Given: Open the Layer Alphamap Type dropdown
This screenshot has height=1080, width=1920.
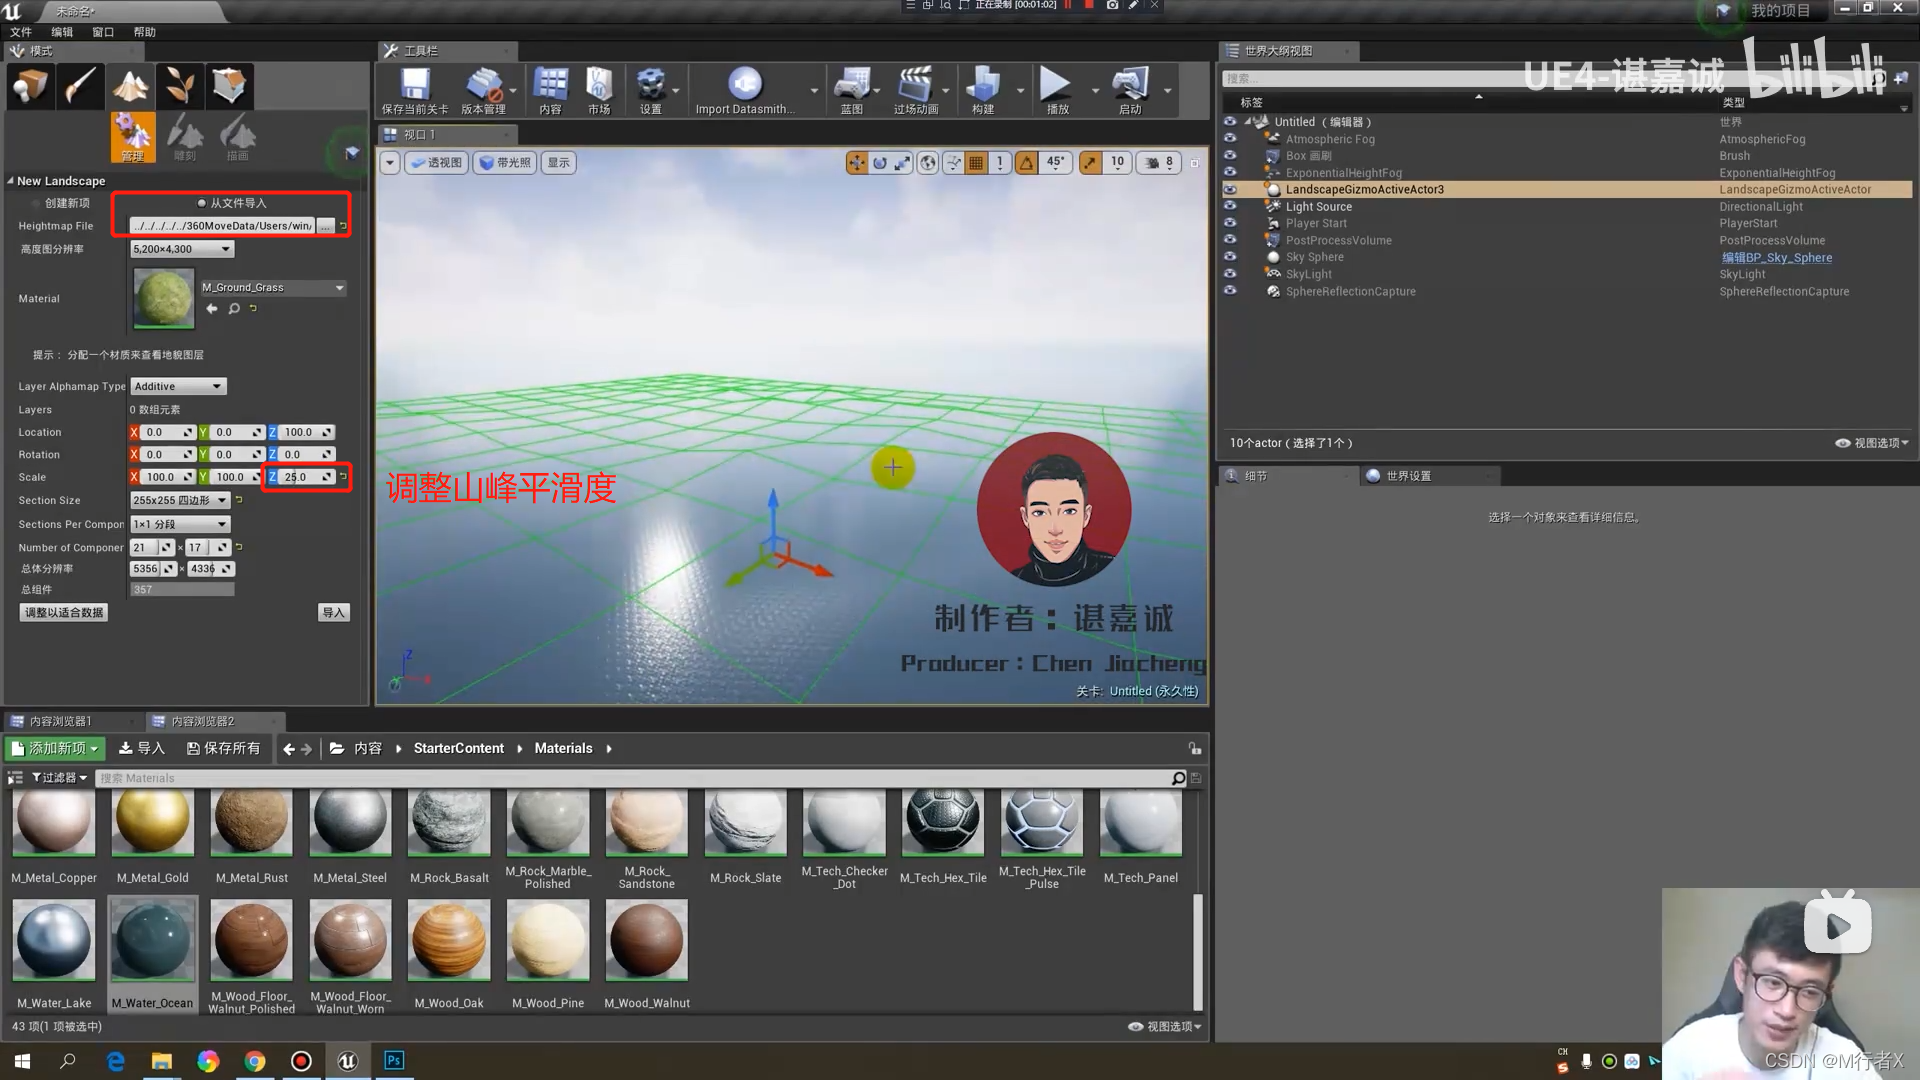Looking at the screenshot, I should pos(178,386).
